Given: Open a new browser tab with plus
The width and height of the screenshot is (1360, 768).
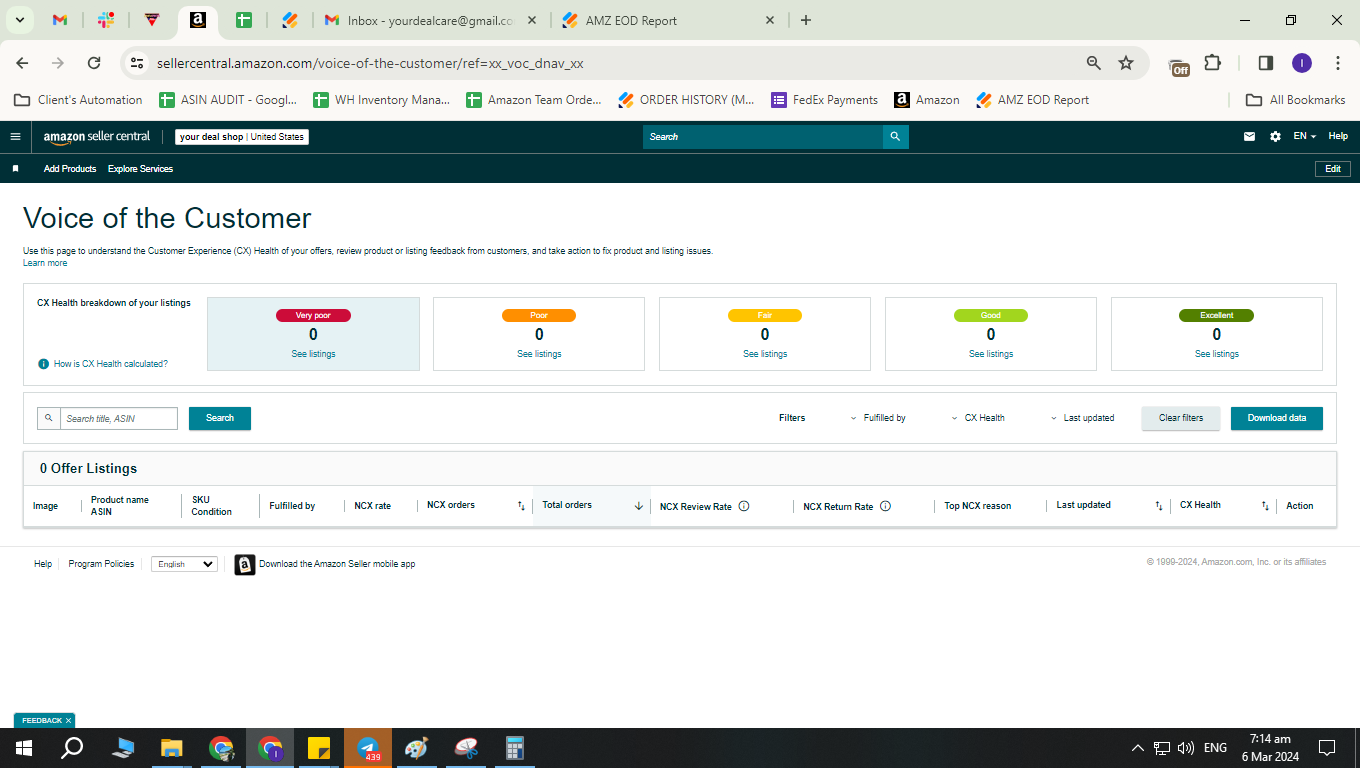Looking at the screenshot, I should [x=806, y=20].
